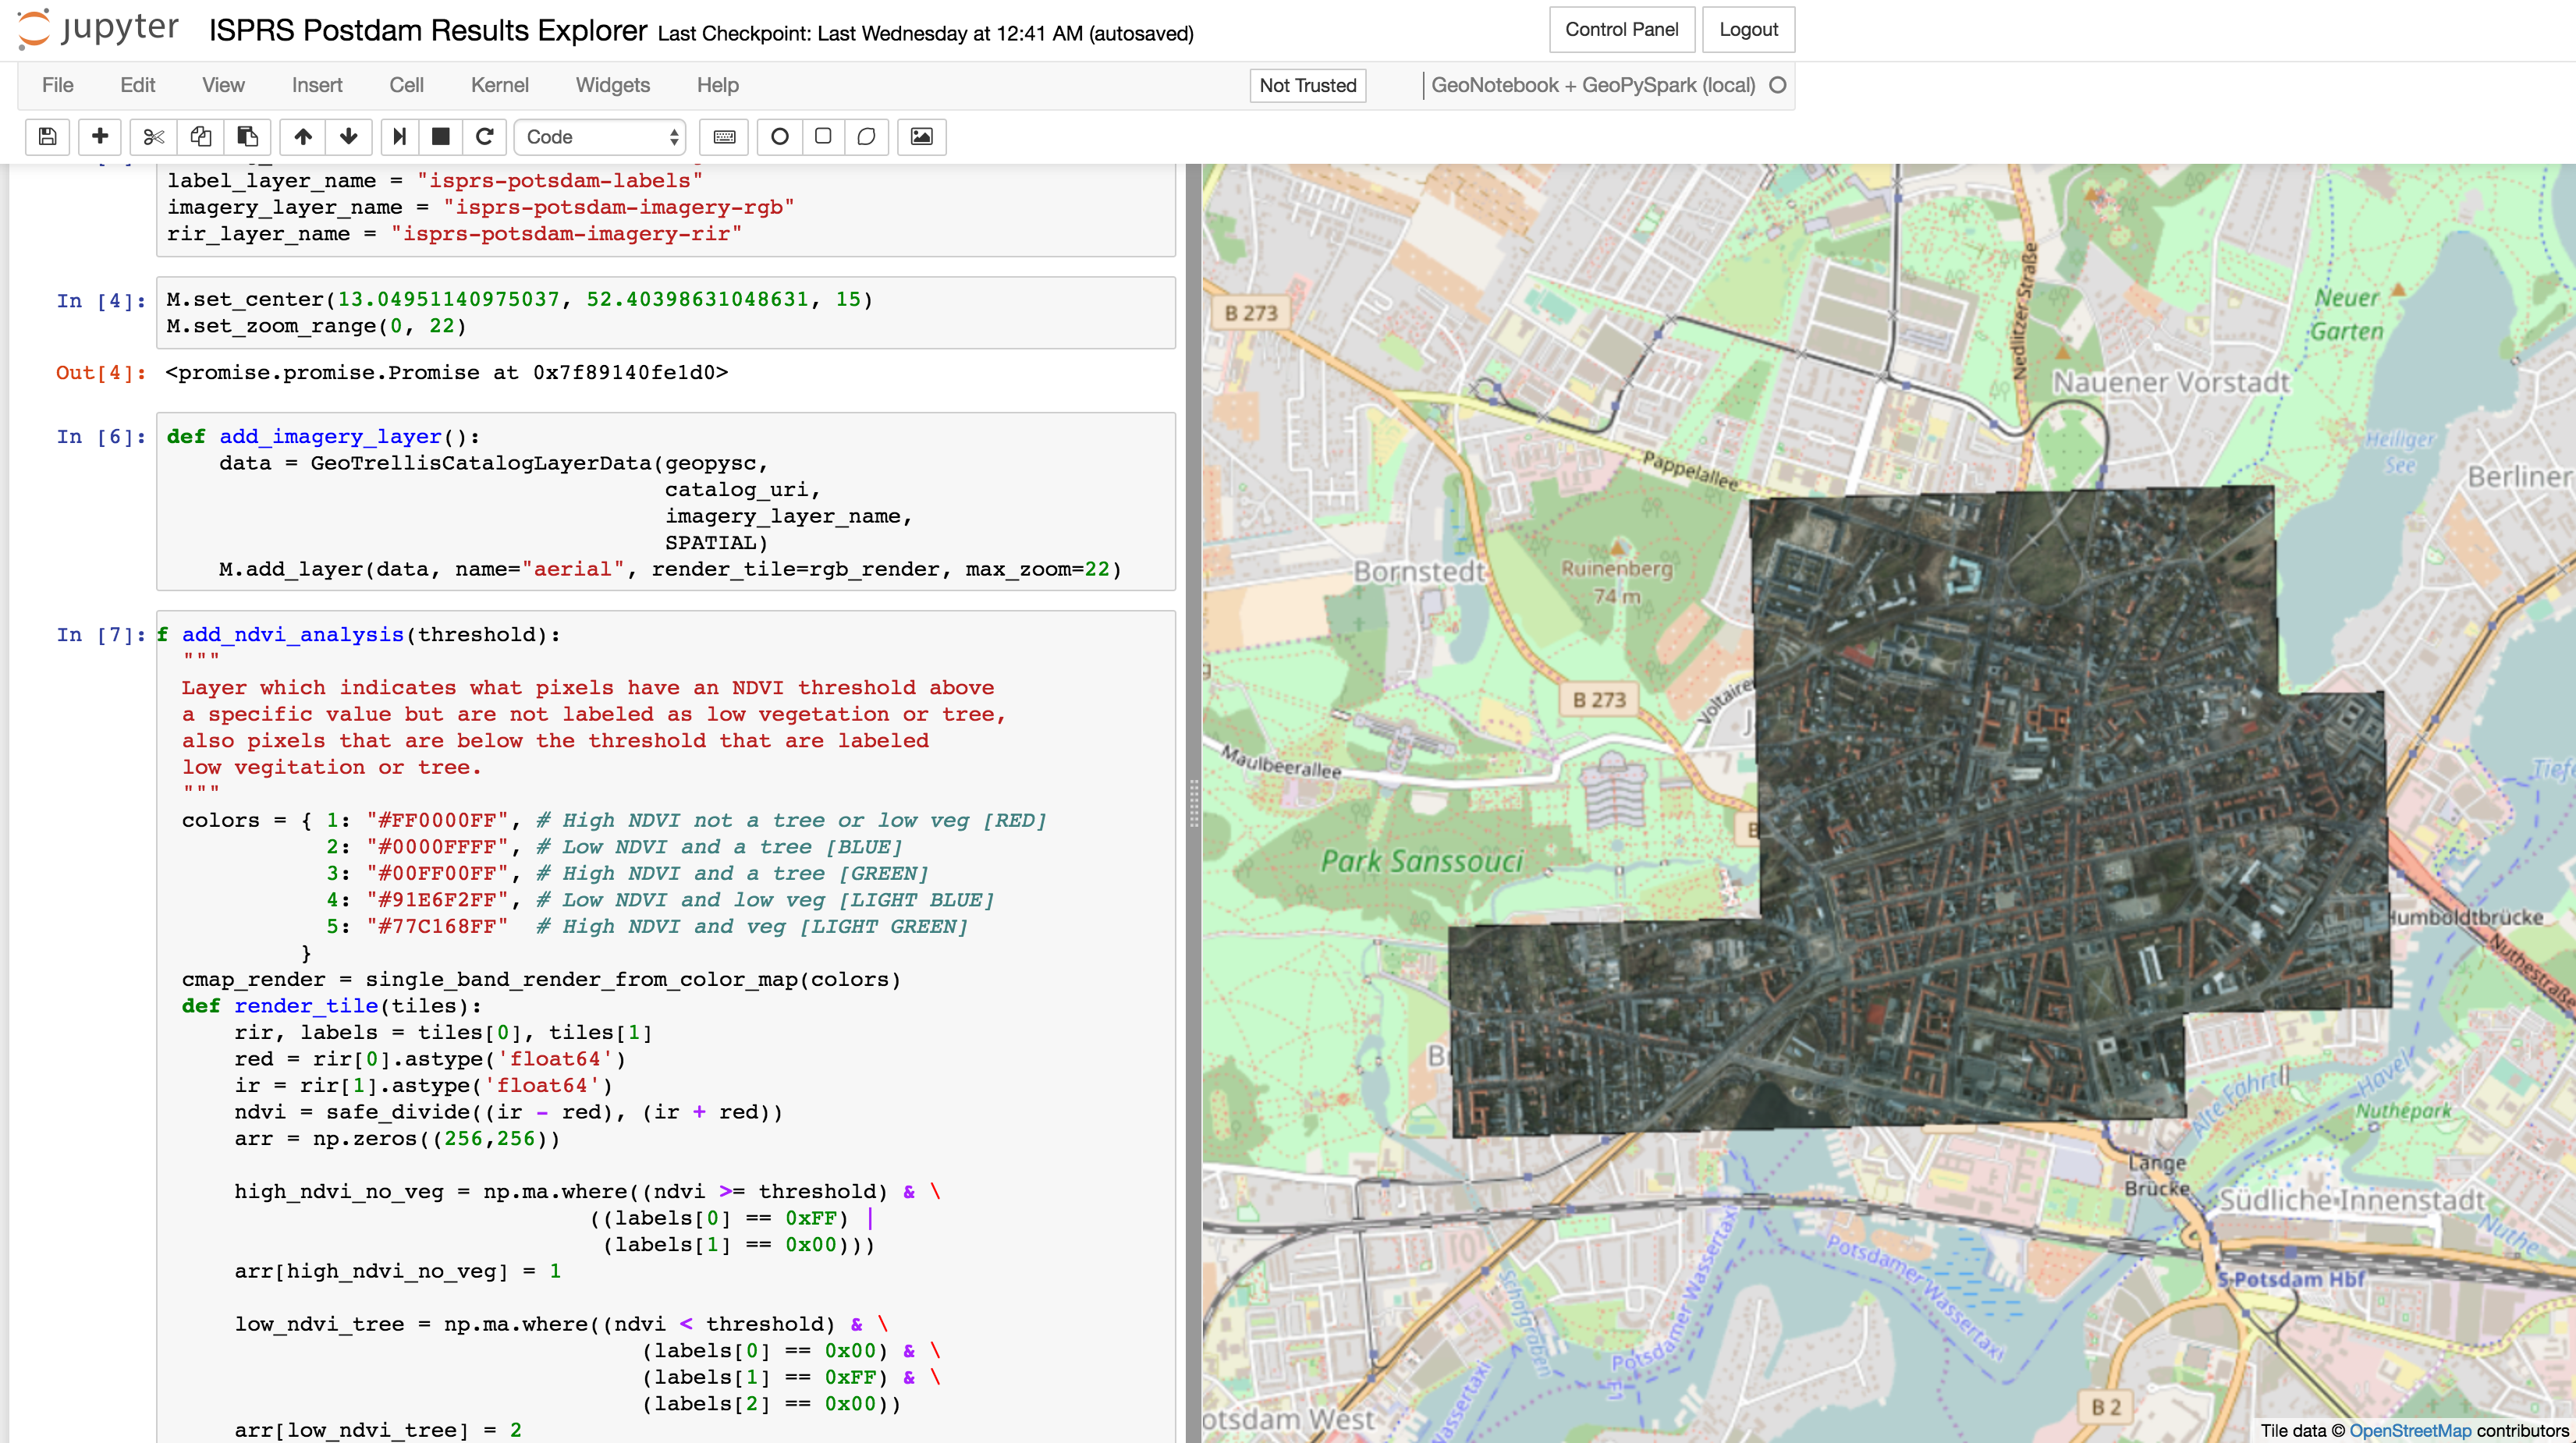This screenshot has width=2576, height=1443.
Task: Toggle the Not Trusted notebook button
Action: coord(1307,85)
